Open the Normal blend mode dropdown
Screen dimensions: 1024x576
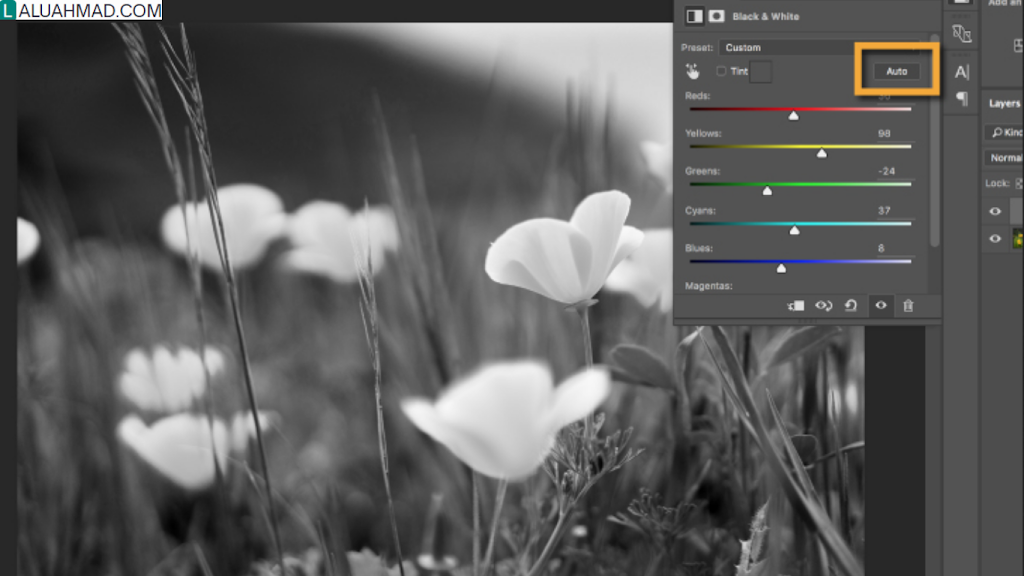[1004, 158]
